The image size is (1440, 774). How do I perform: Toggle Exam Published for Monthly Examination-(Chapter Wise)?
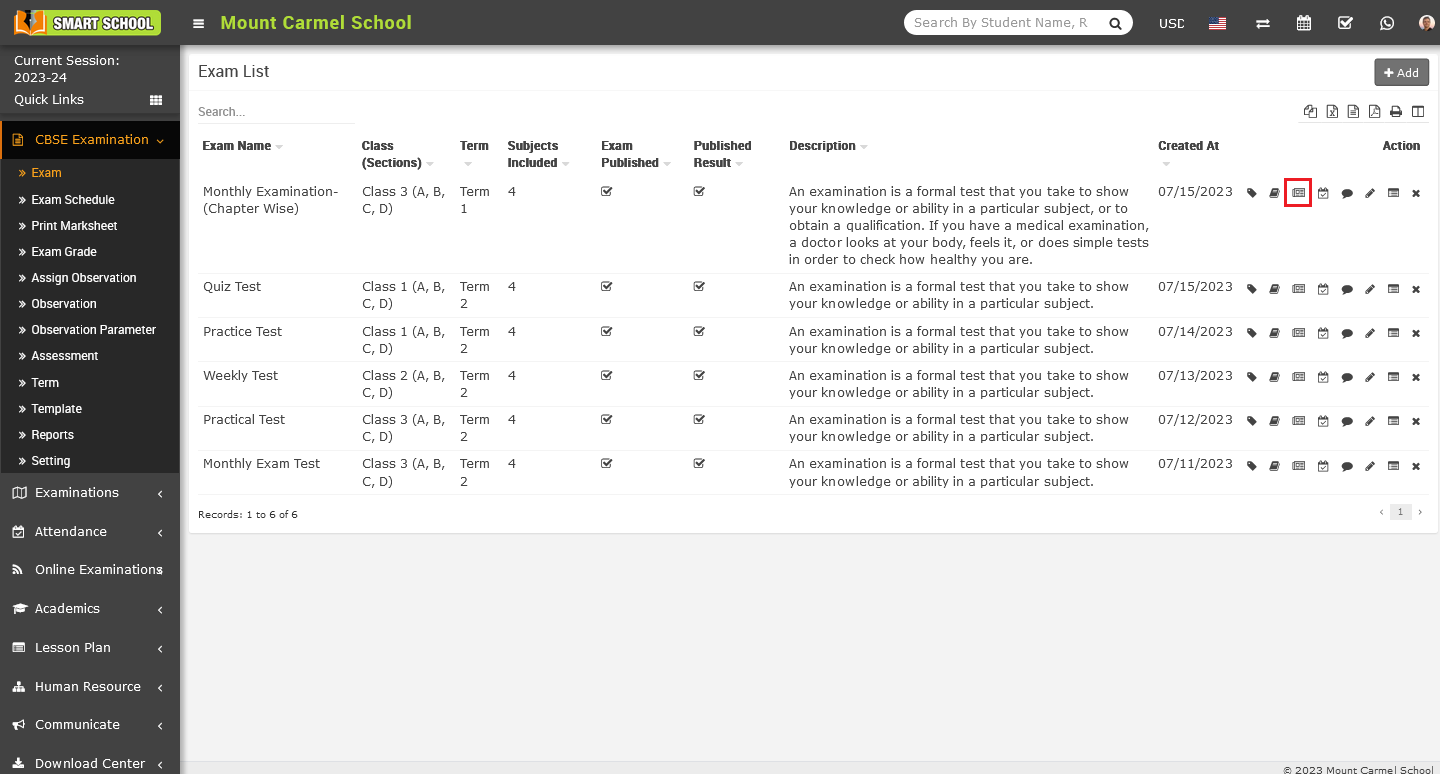(x=606, y=192)
